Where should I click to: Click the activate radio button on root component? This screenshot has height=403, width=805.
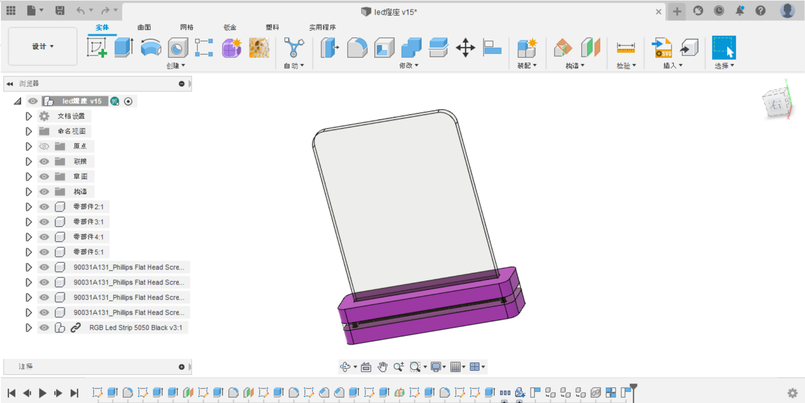click(x=128, y=101)
